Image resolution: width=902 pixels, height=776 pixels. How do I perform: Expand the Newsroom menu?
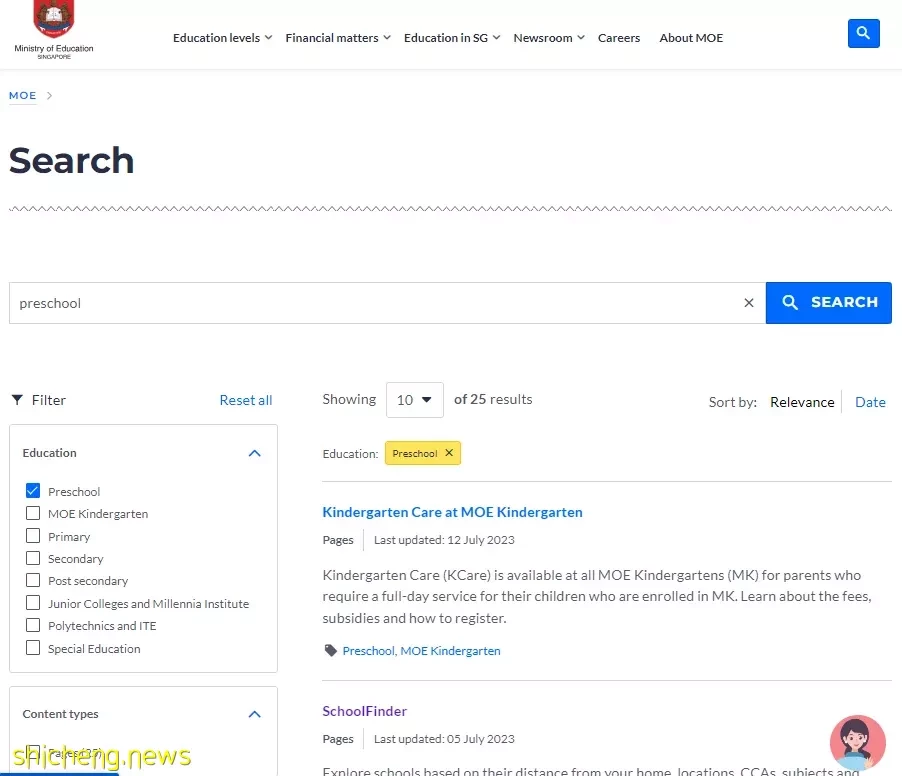[549, 38]
